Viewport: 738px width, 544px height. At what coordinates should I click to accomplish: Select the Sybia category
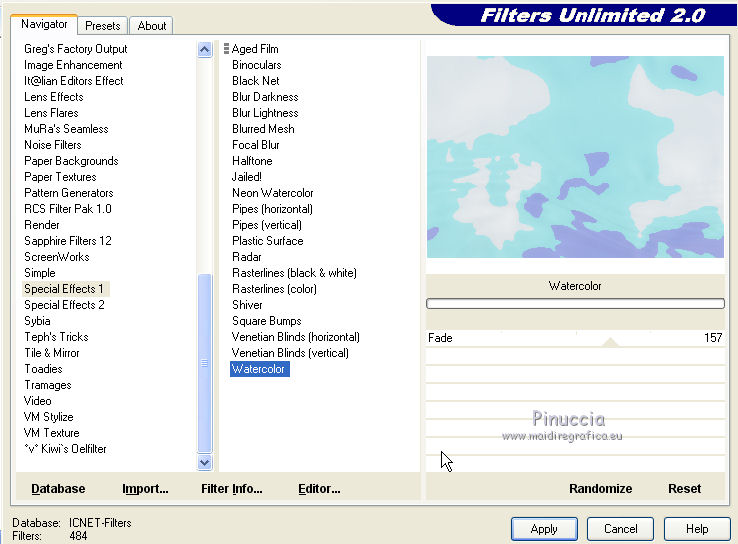[37, 321]
